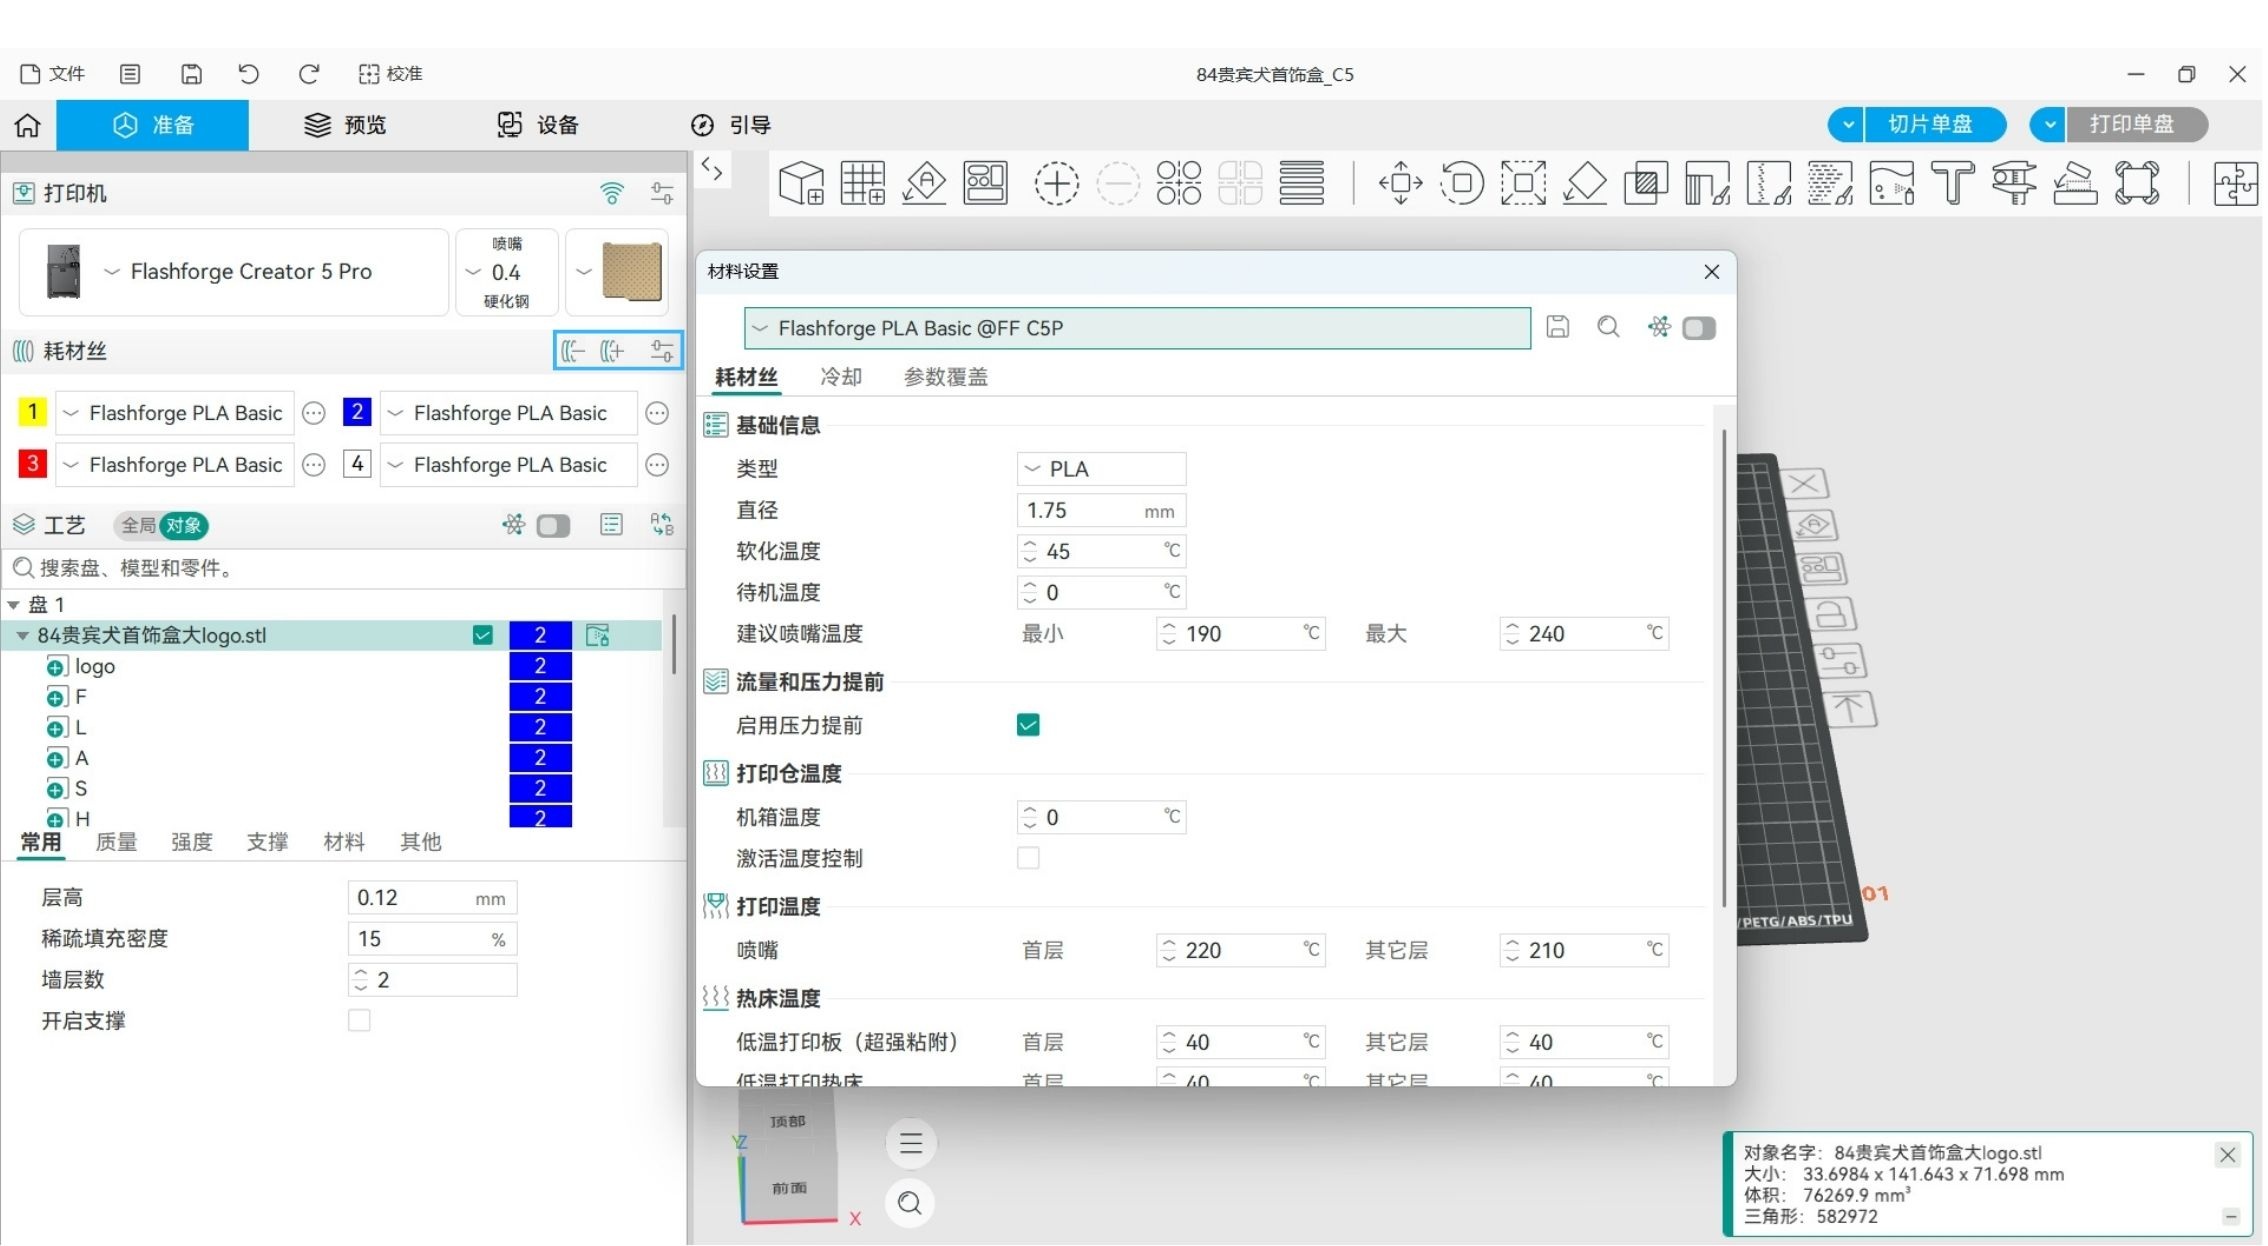Check the 开启支撑 checkbox
The width and height of the screenshot is (2268, 1246).
click(x=359, y=1020)
